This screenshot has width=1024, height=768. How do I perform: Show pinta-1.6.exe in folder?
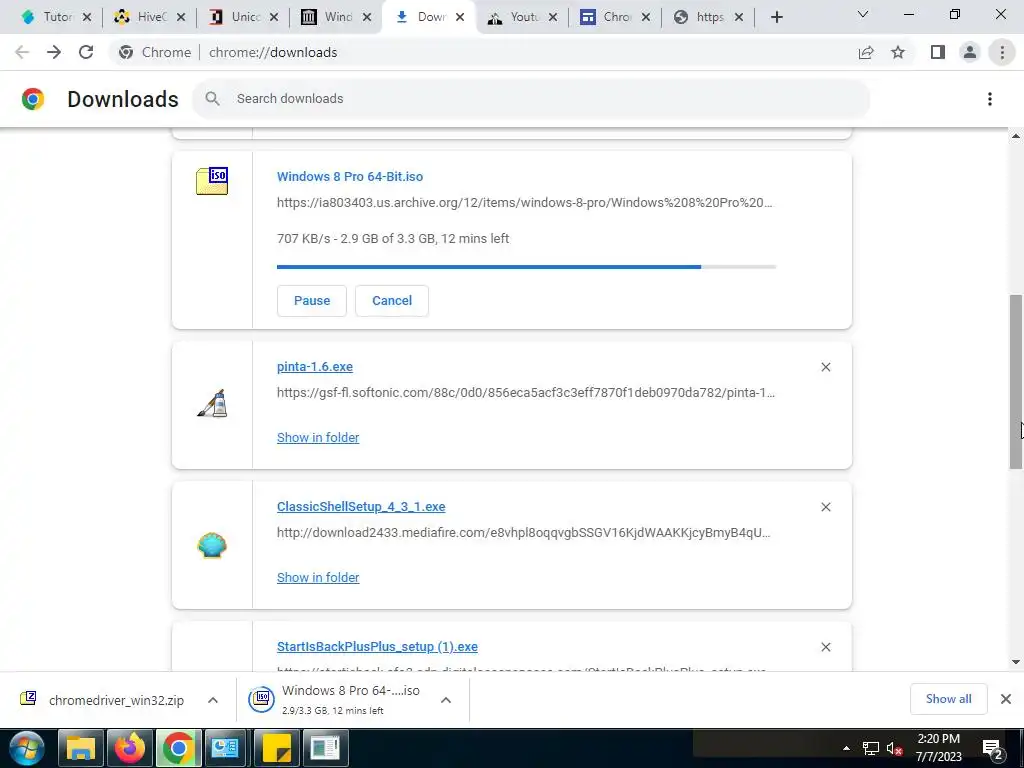[318, 438]
